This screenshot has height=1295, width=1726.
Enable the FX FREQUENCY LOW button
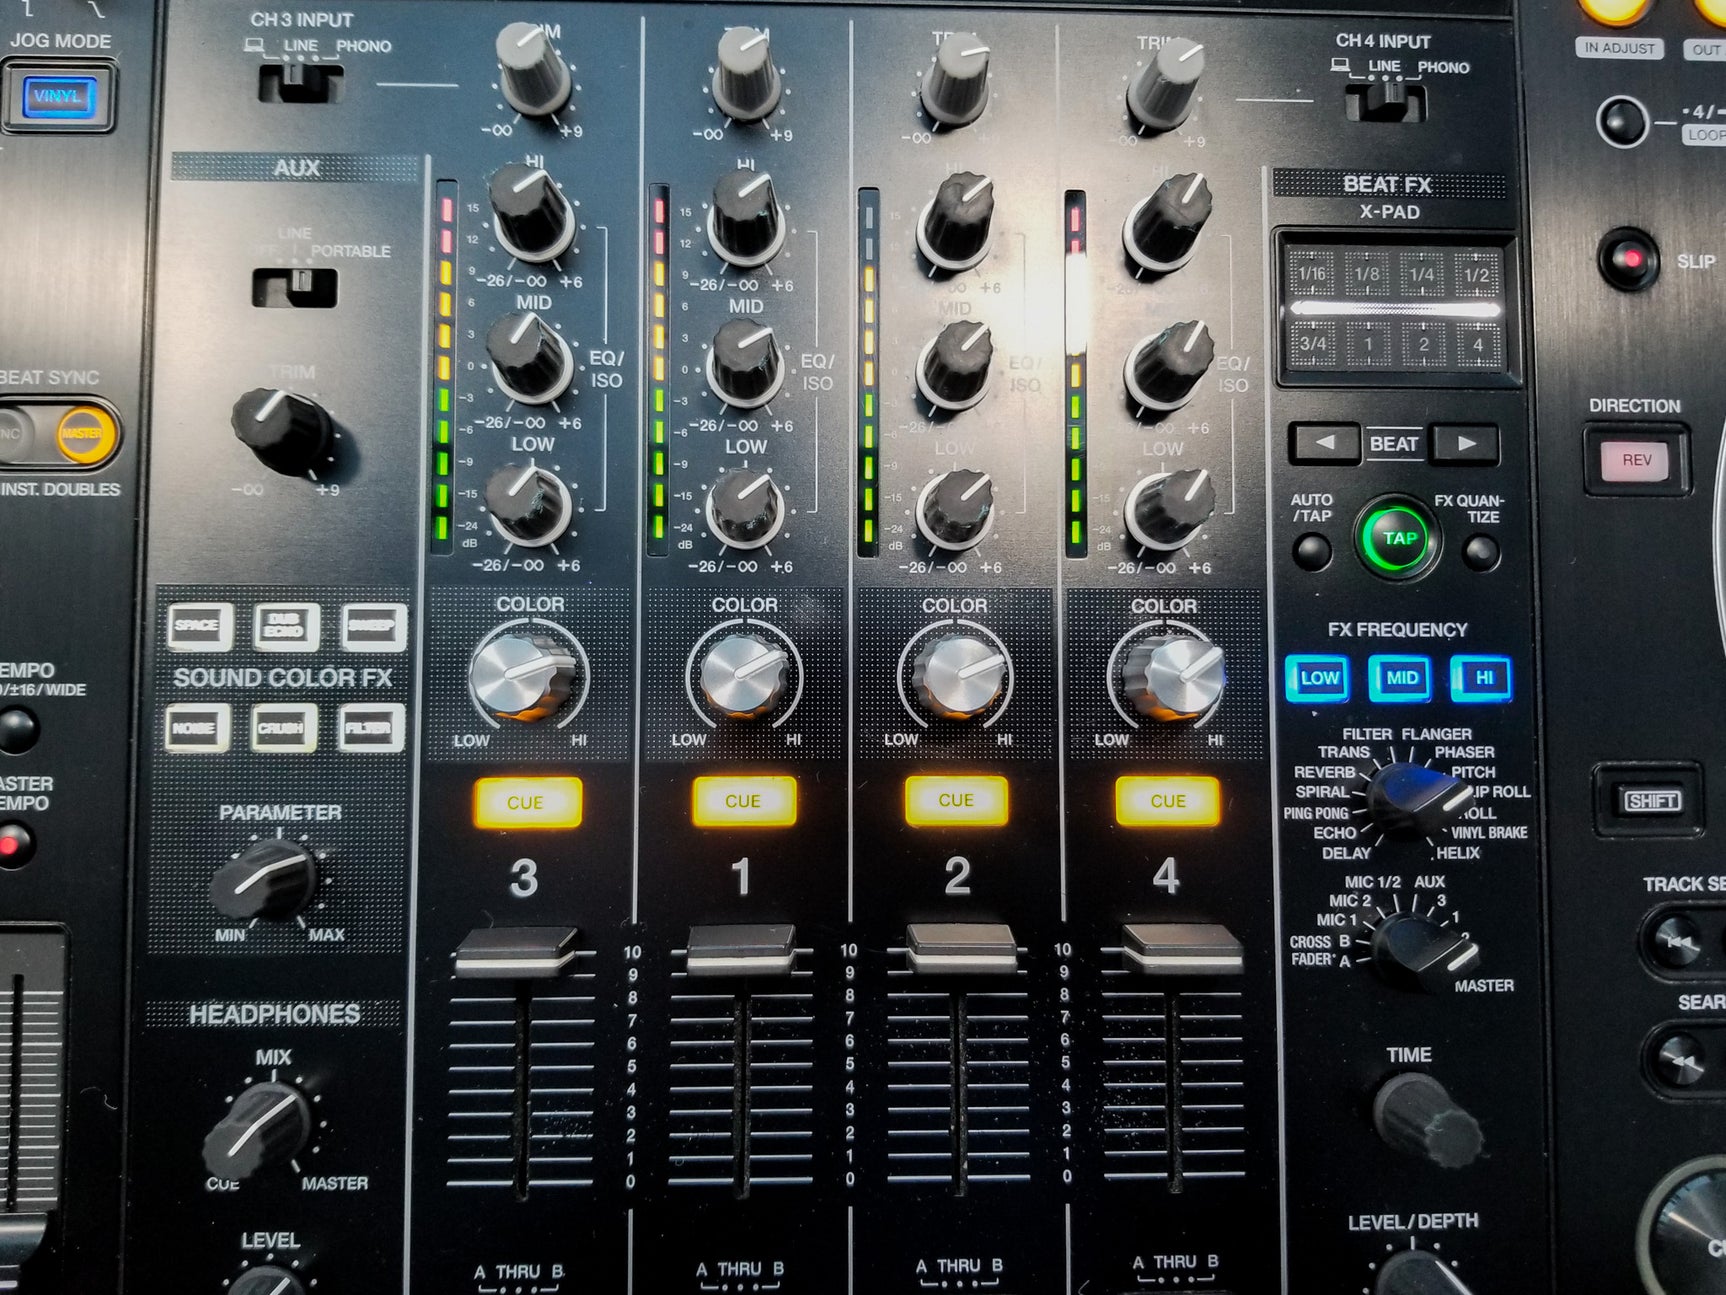(x=1319, y=678)
